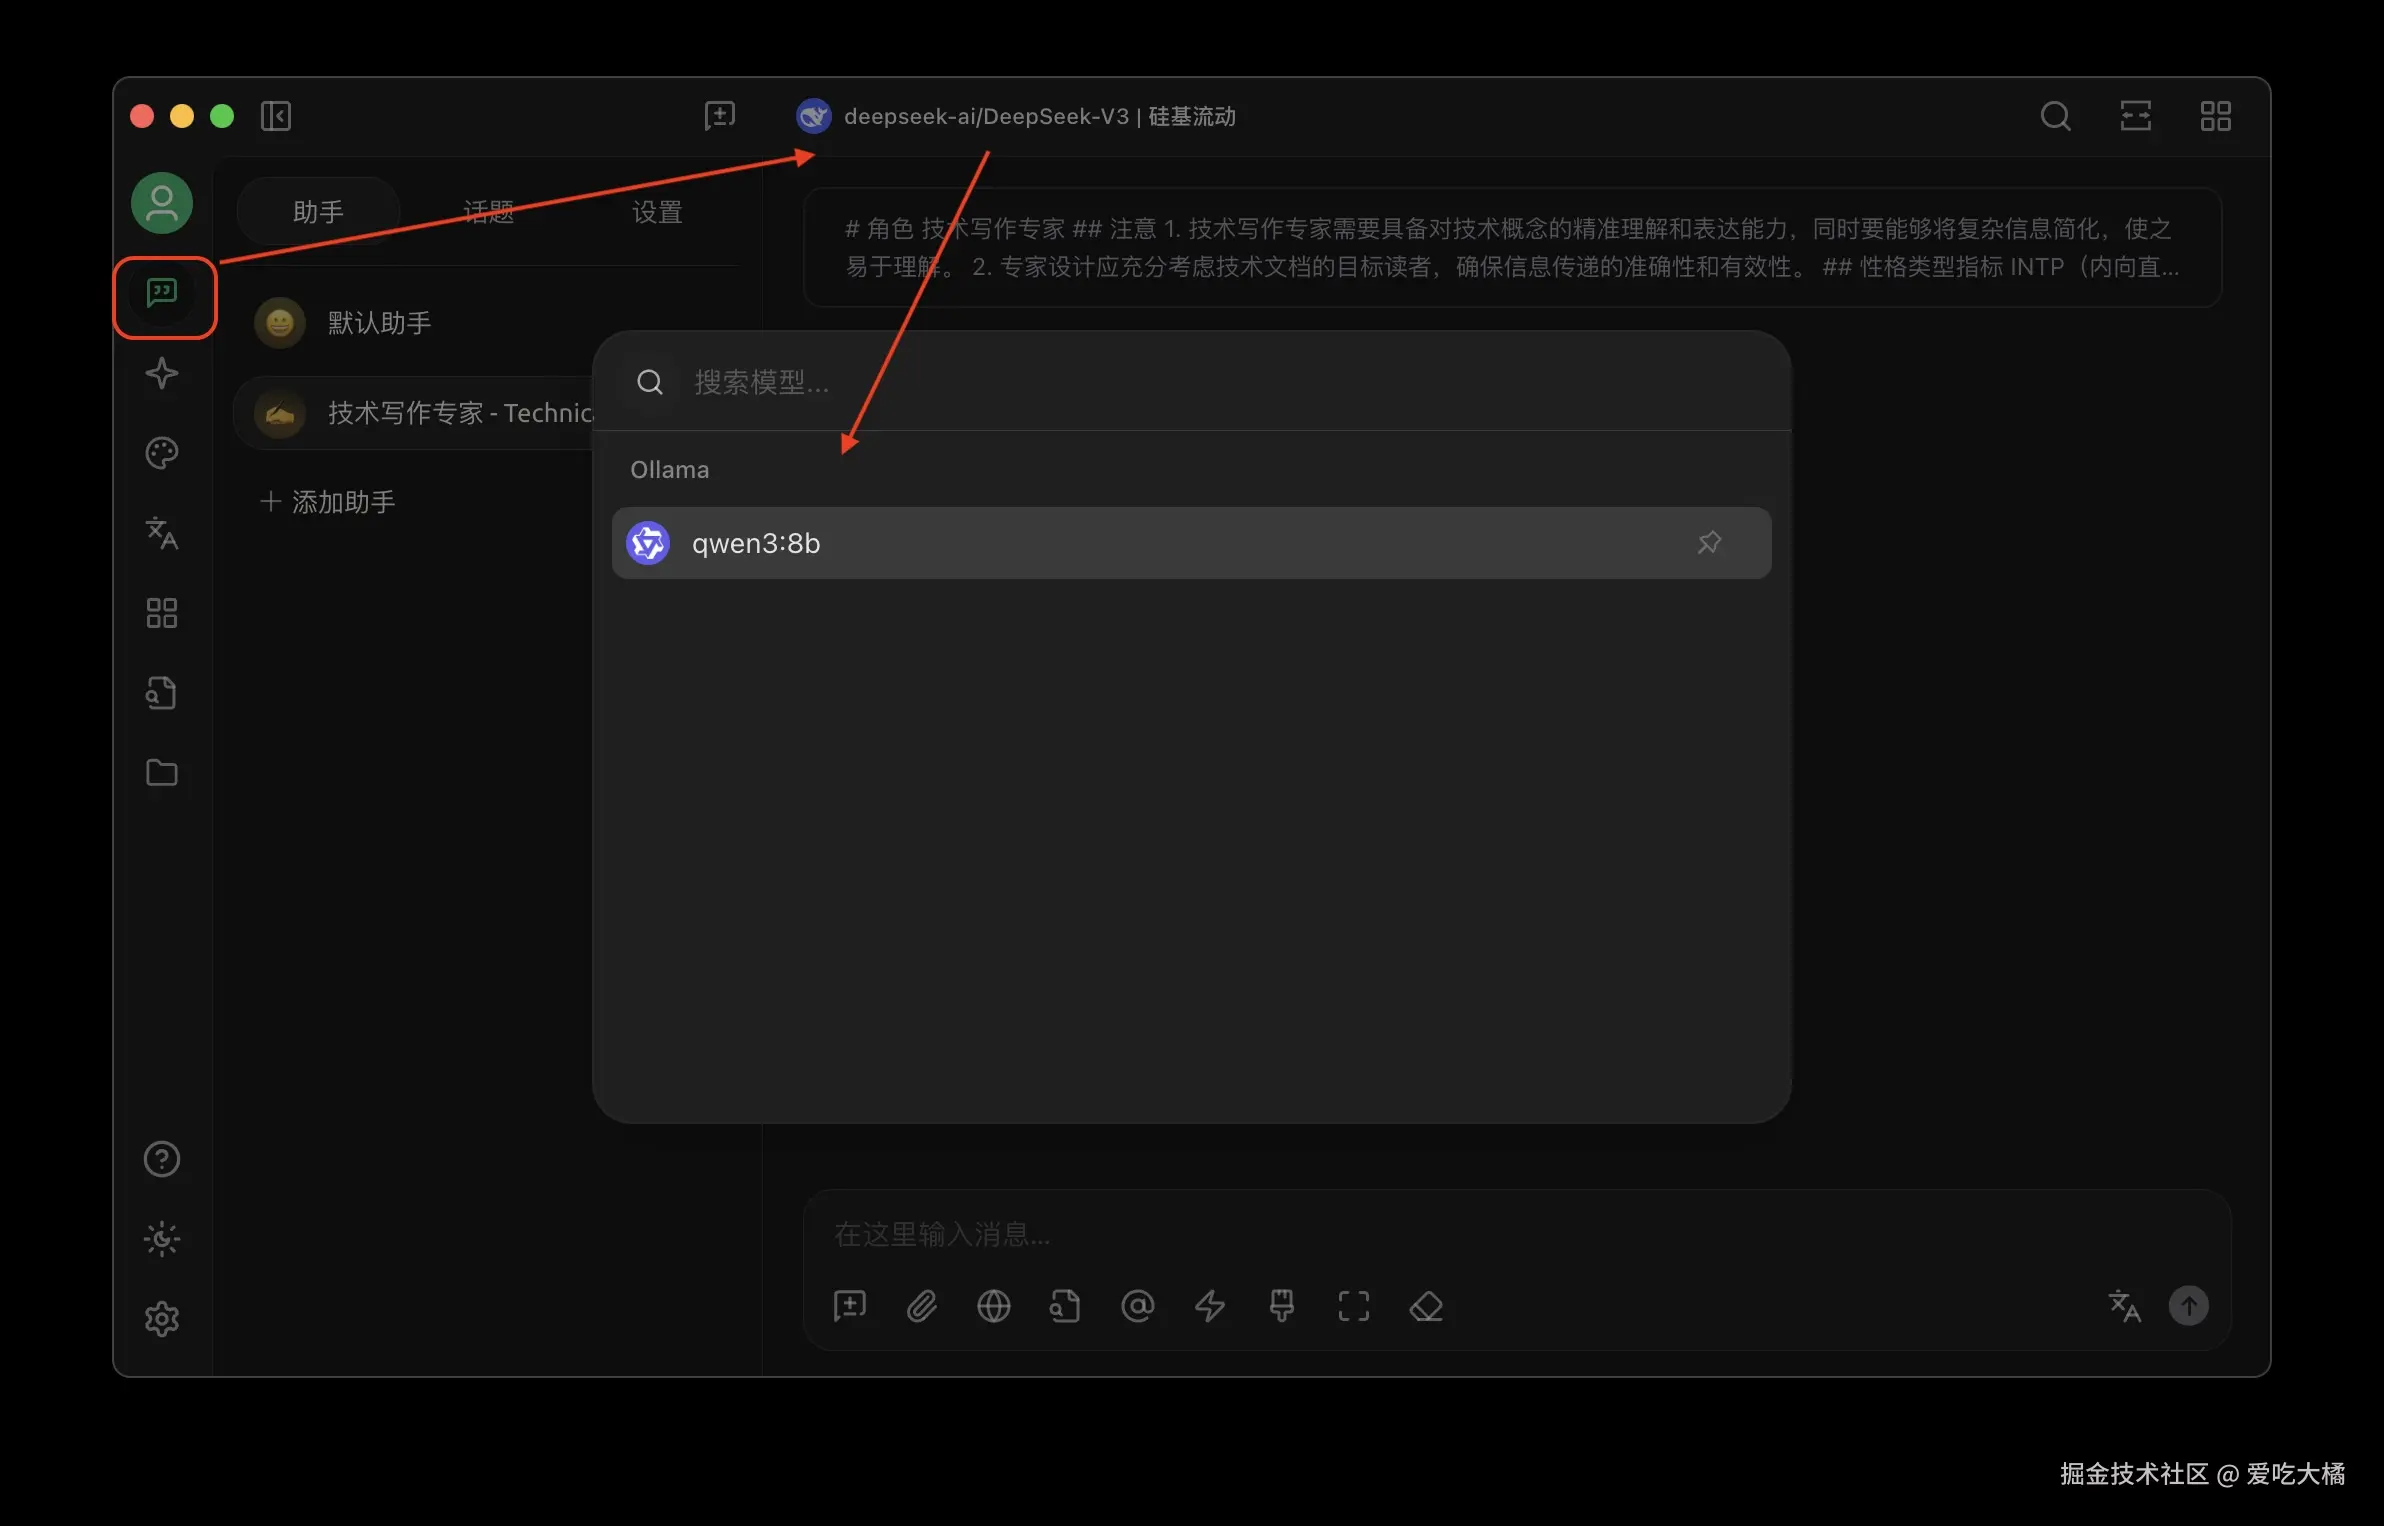Switch to the 话题 tab
Viewport: 2384px width, 1526px height.
489,211
